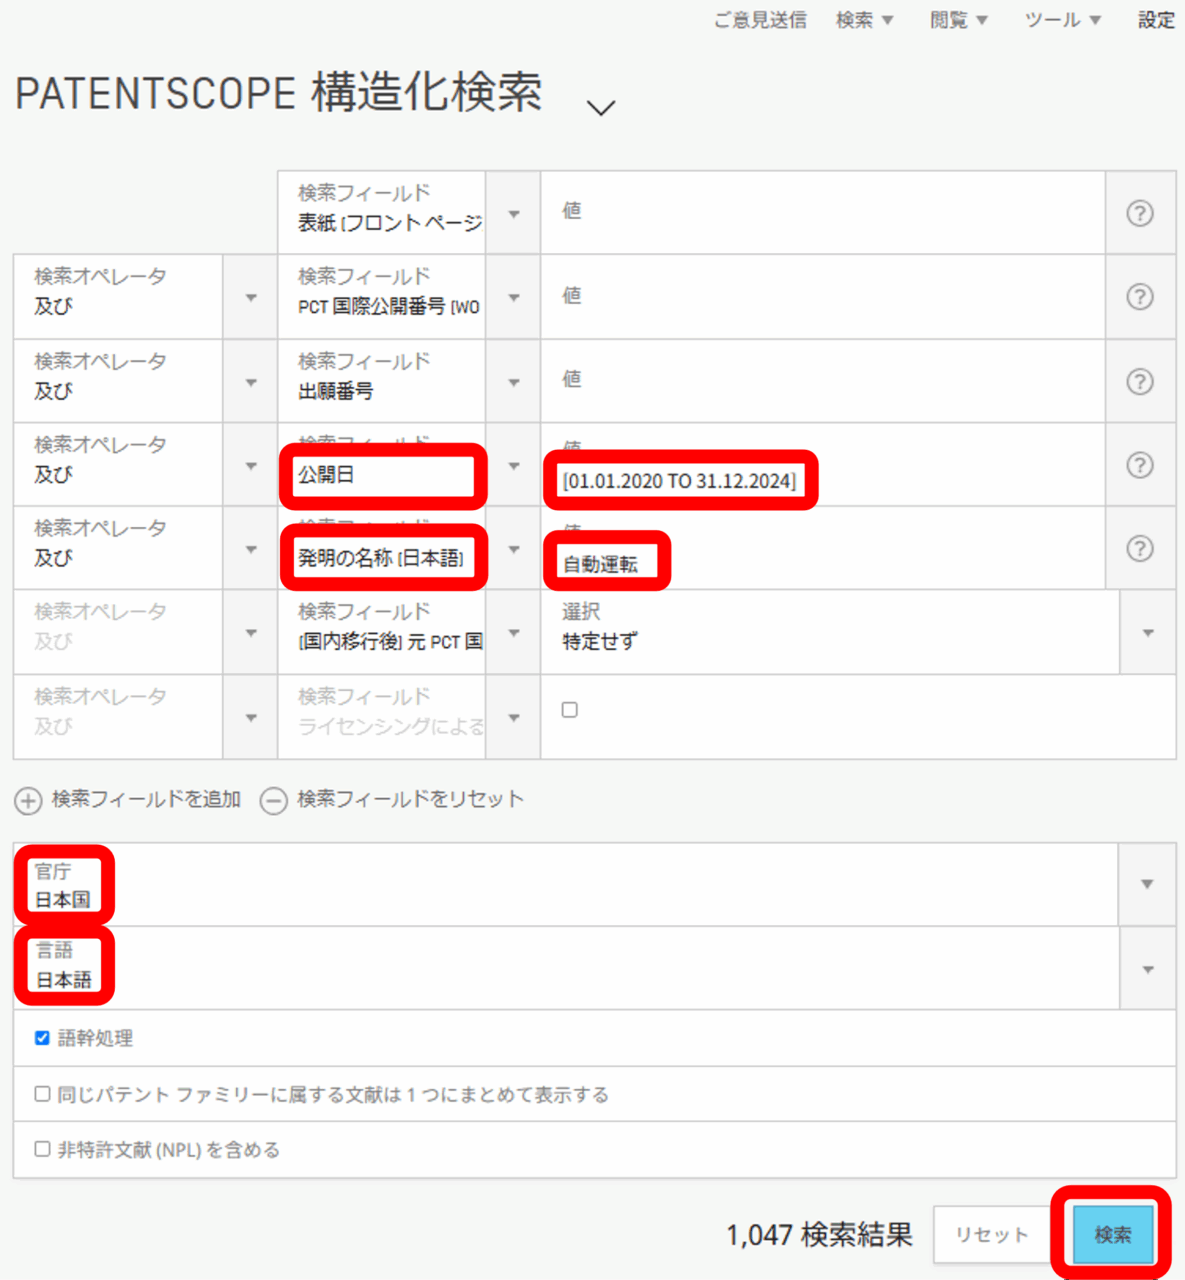The image size is (1185, 1280).
Task: Open the ツール menu
Action: [1063, 20]
